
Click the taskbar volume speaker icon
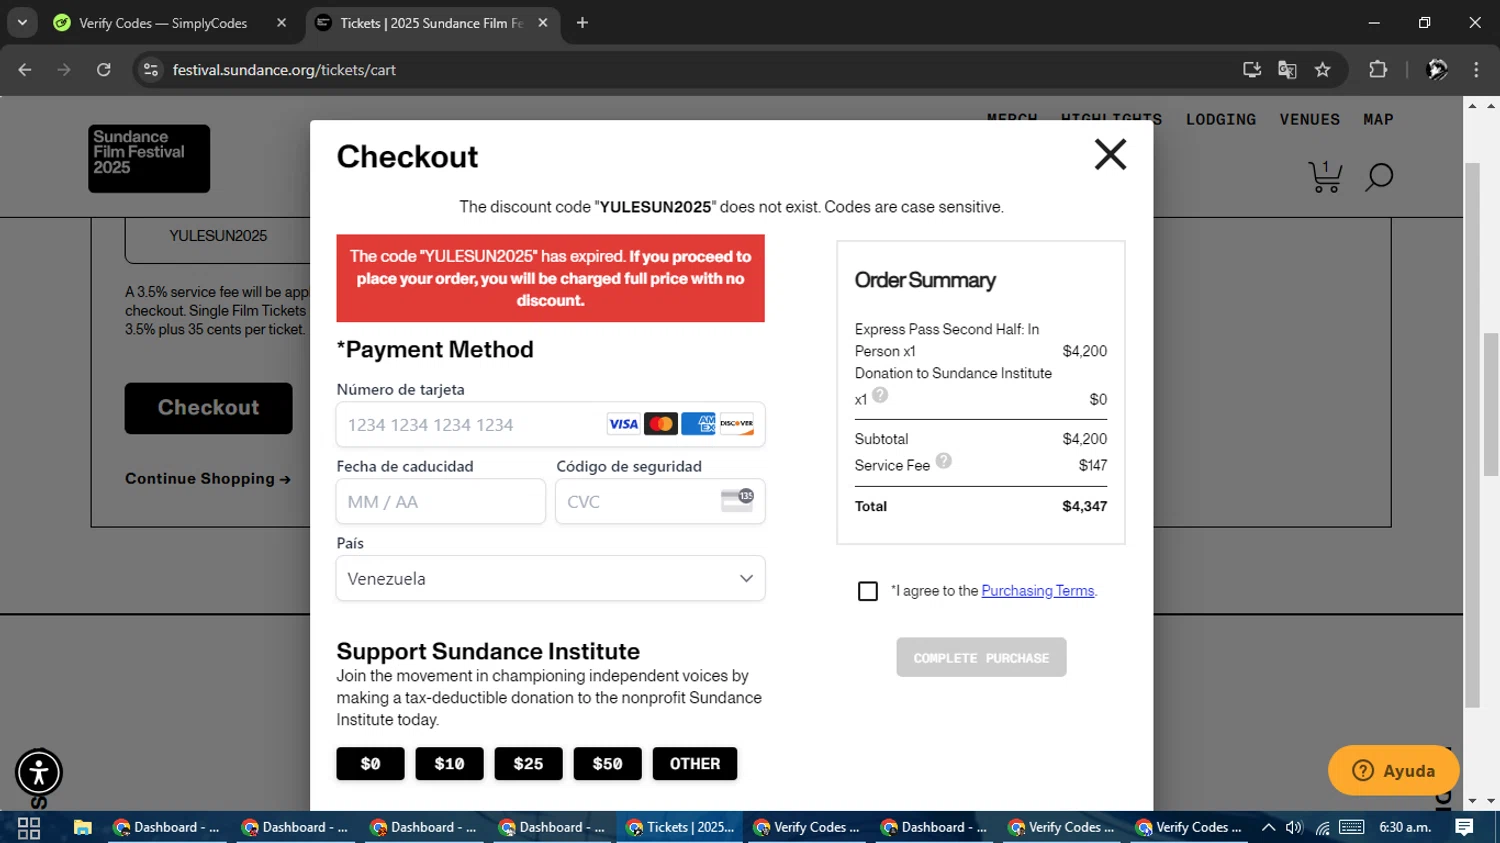coord(1294,827)
